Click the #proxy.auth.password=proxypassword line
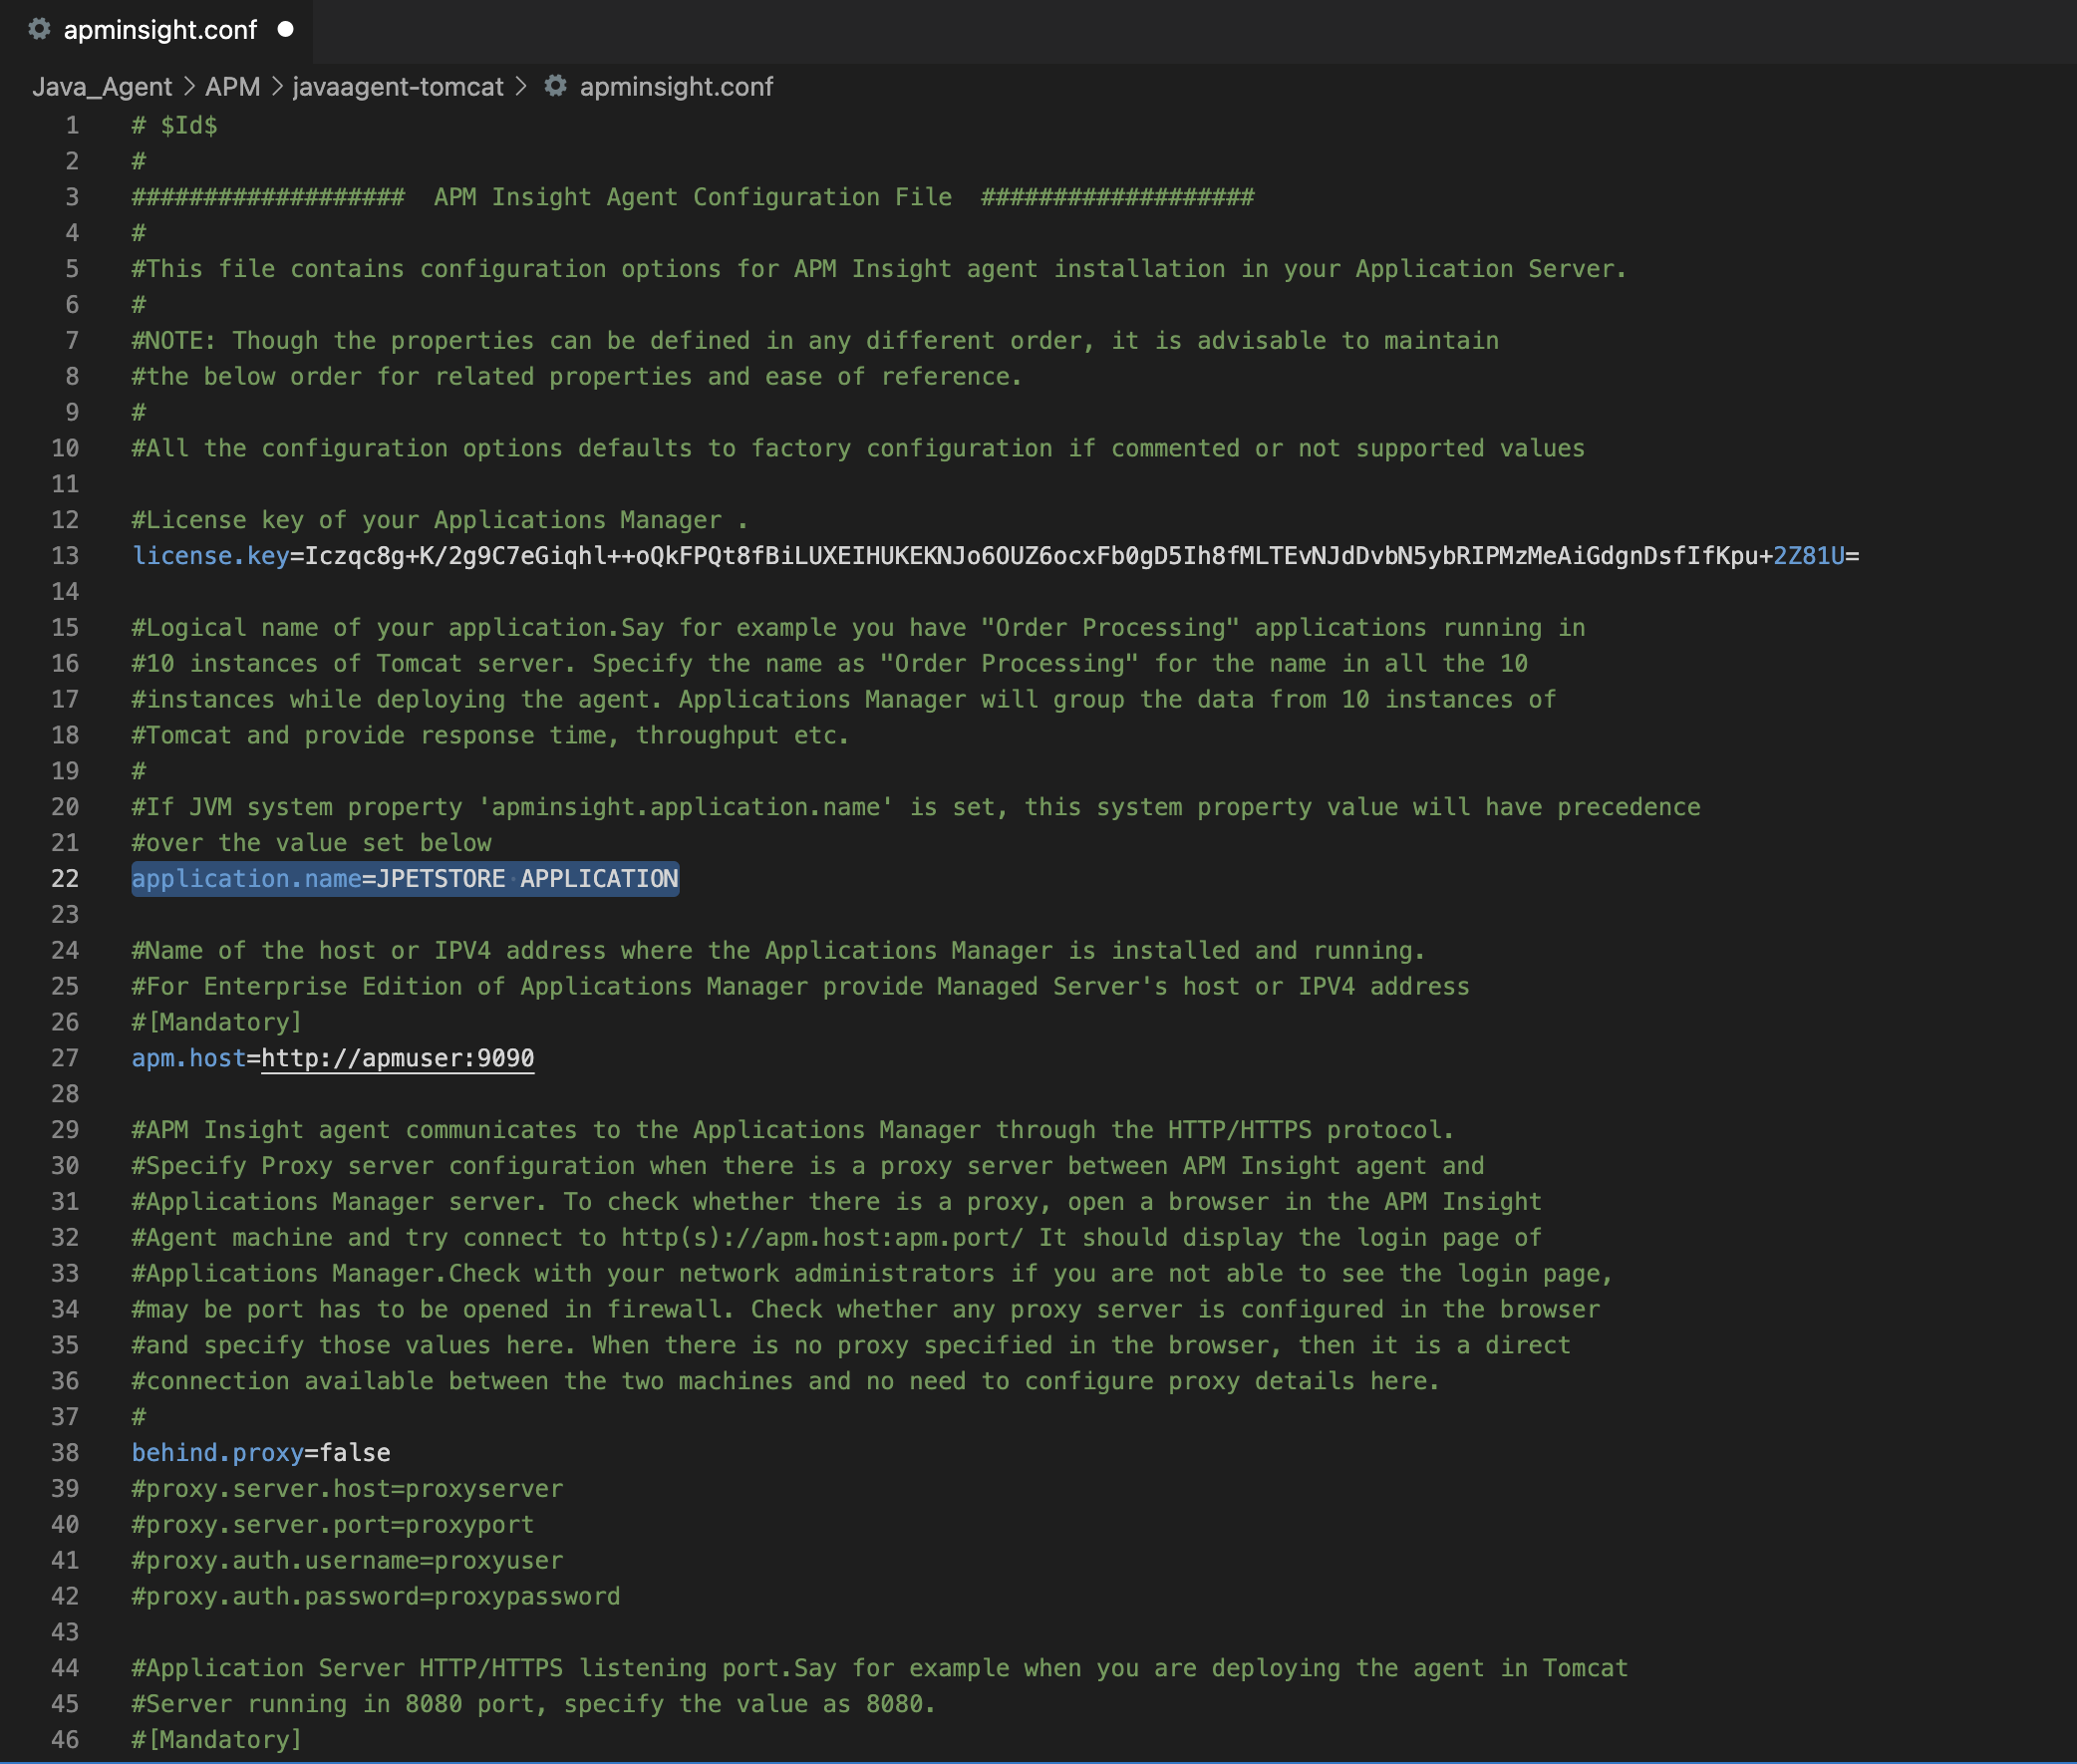Image resolution: width=2077 pixels, height=1764 pixels. (x=375, y=1596)
